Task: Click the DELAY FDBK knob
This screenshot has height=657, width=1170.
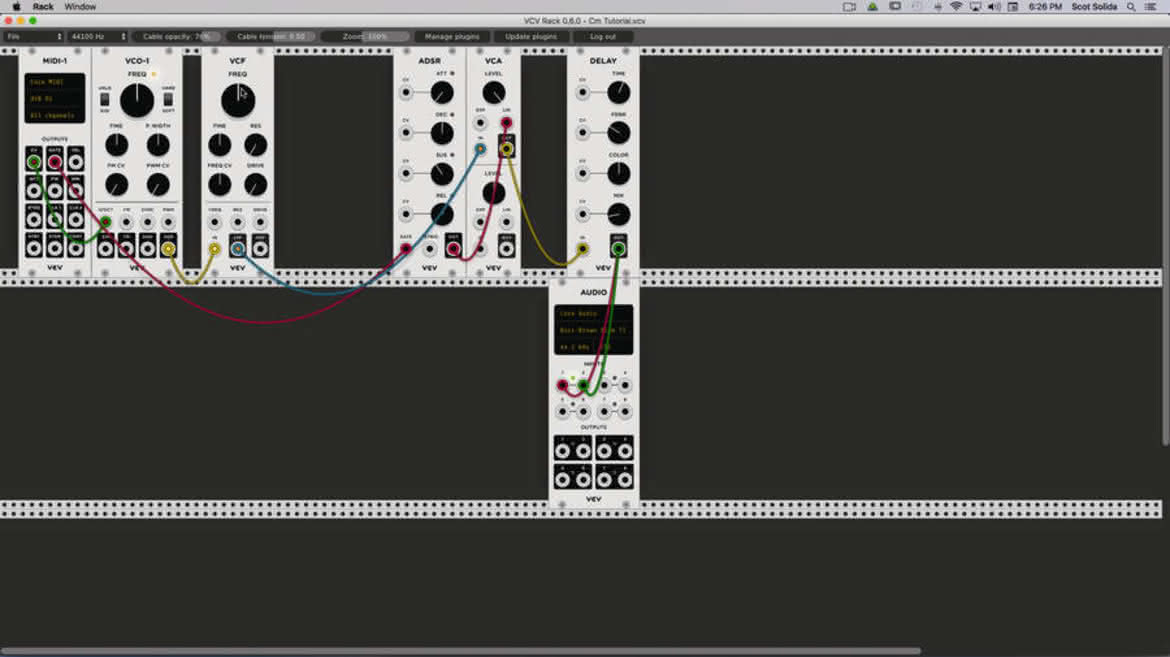Action: [619, 133]
